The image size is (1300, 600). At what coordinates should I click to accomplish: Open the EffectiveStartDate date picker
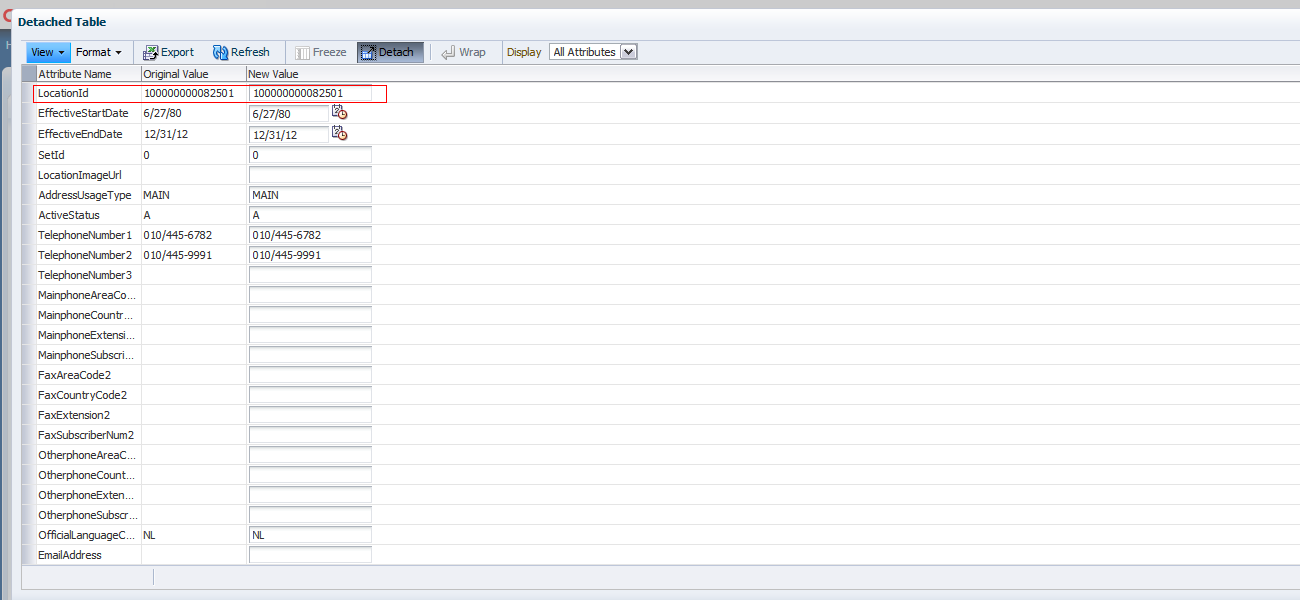point(339,113)
